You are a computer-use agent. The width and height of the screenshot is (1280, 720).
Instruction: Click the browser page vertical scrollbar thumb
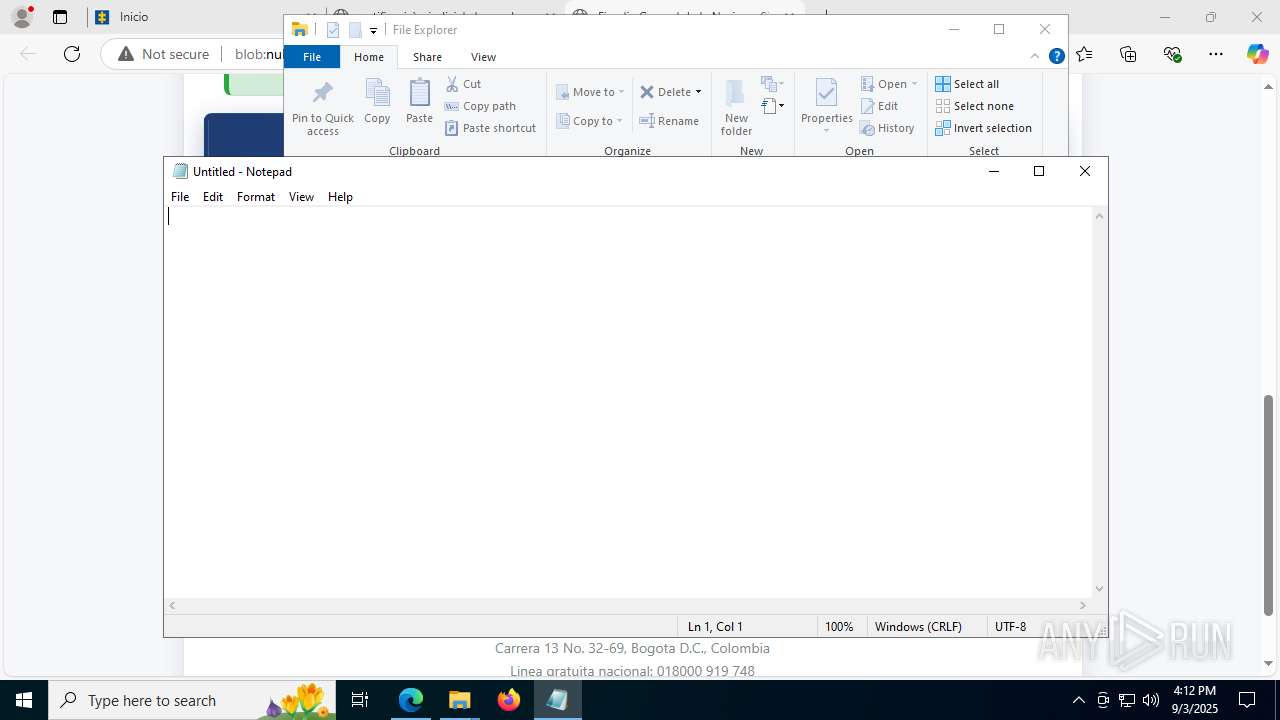(1269, 505)
